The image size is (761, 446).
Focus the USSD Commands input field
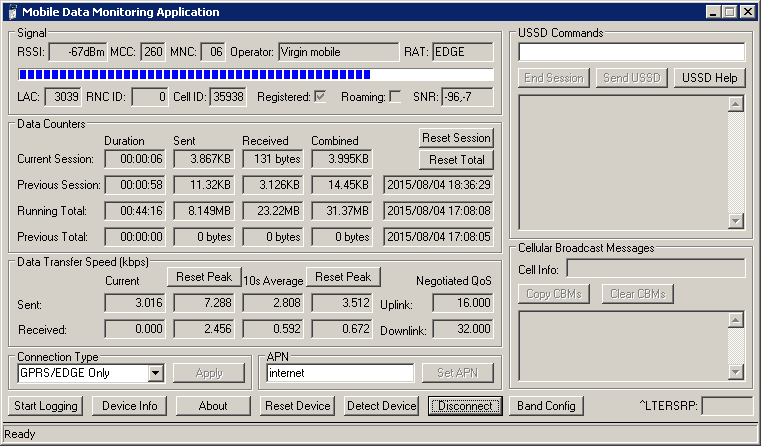[631, 52]
